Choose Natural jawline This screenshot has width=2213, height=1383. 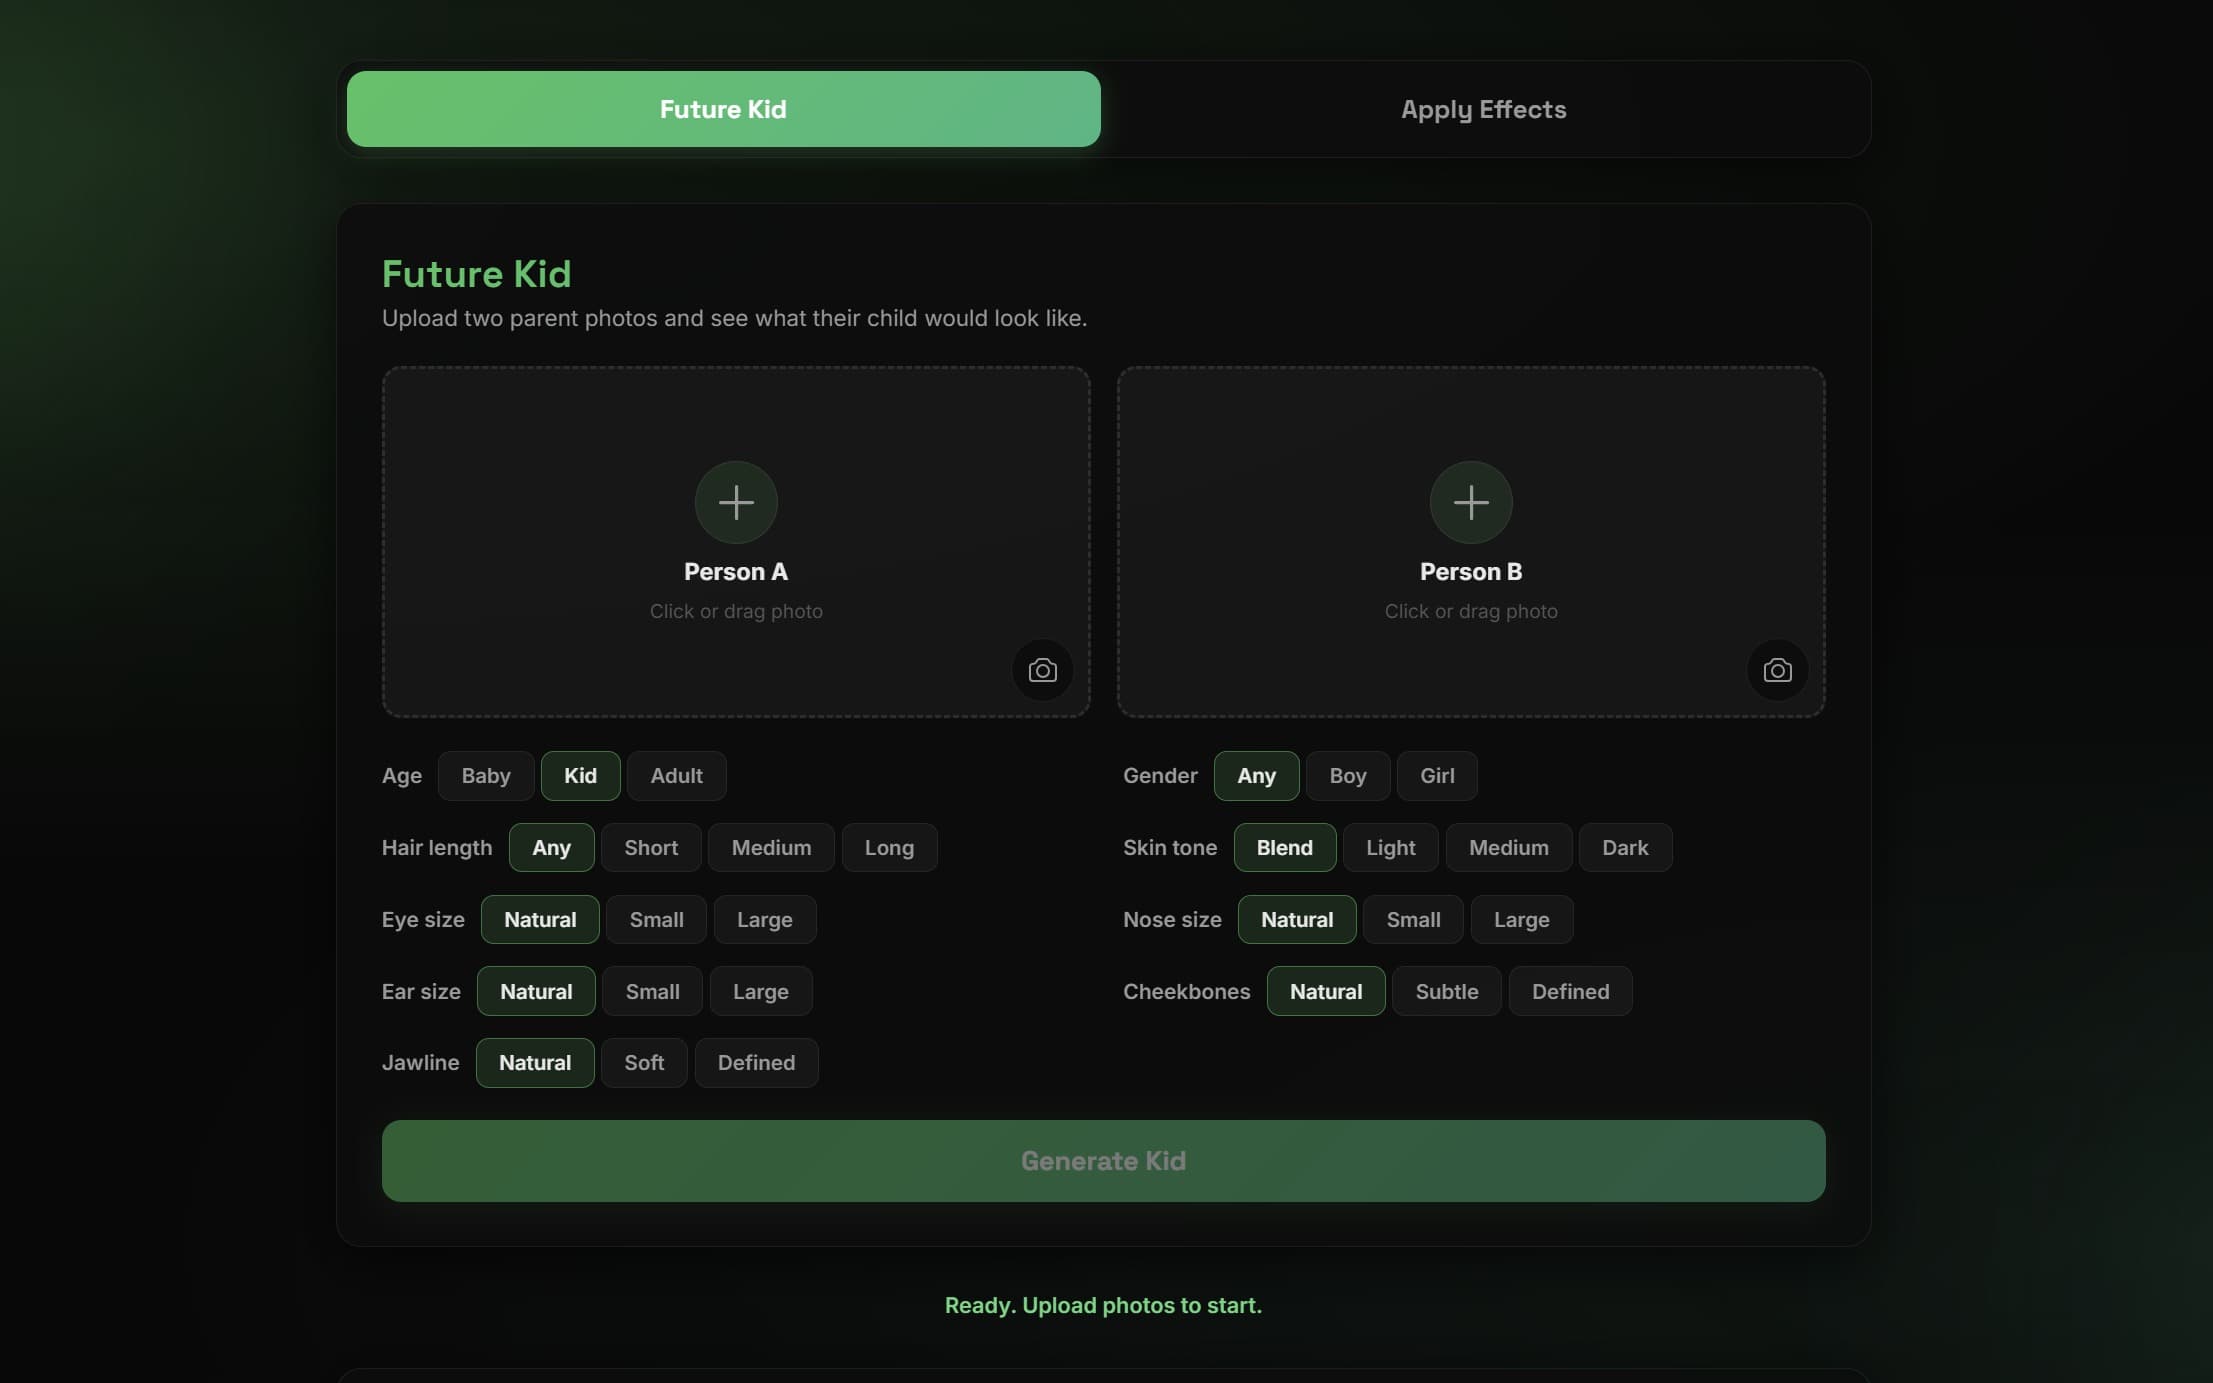[x=535, y=1063]
